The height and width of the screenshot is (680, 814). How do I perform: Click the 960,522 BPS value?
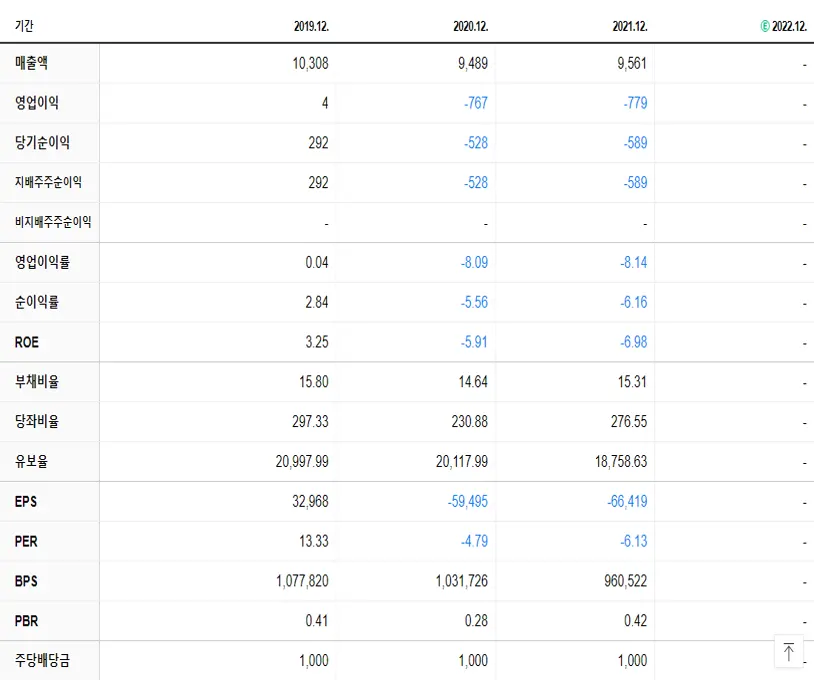click(626, 581)
